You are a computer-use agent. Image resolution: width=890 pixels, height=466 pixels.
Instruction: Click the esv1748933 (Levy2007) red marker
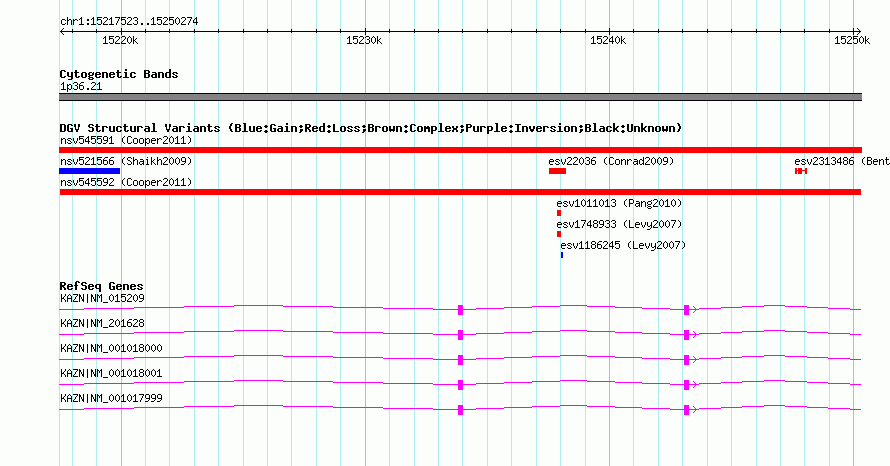559,234
